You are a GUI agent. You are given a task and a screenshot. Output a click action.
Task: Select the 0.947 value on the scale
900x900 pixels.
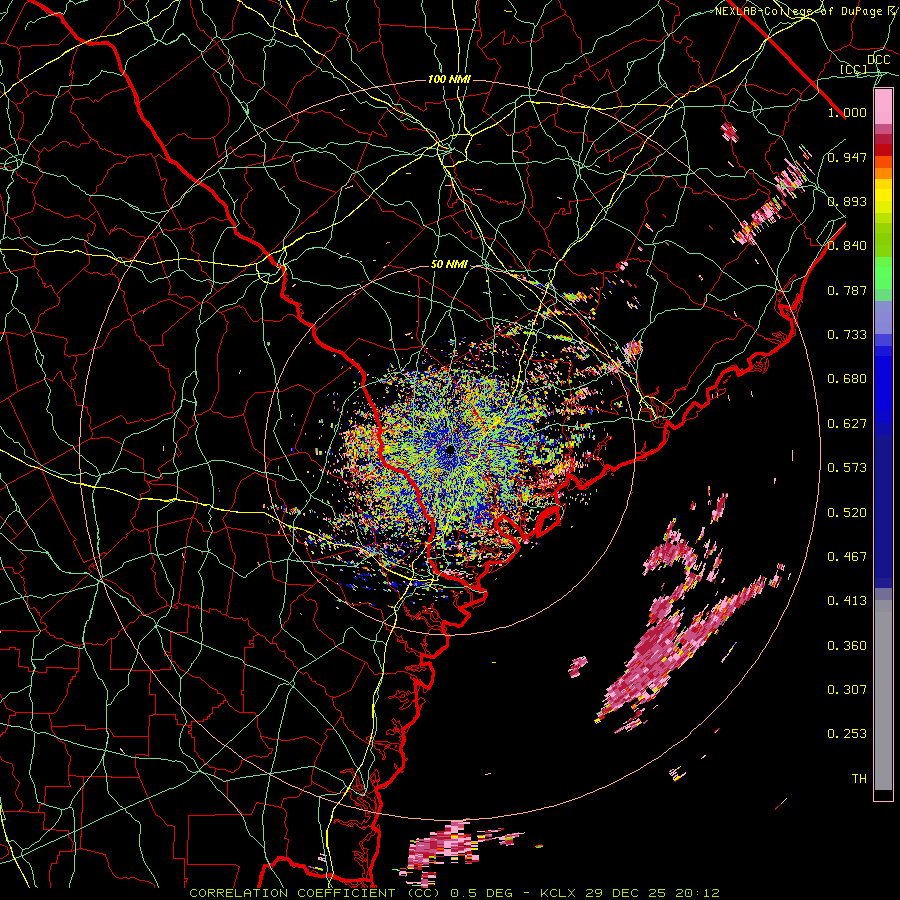click(847, 157)
